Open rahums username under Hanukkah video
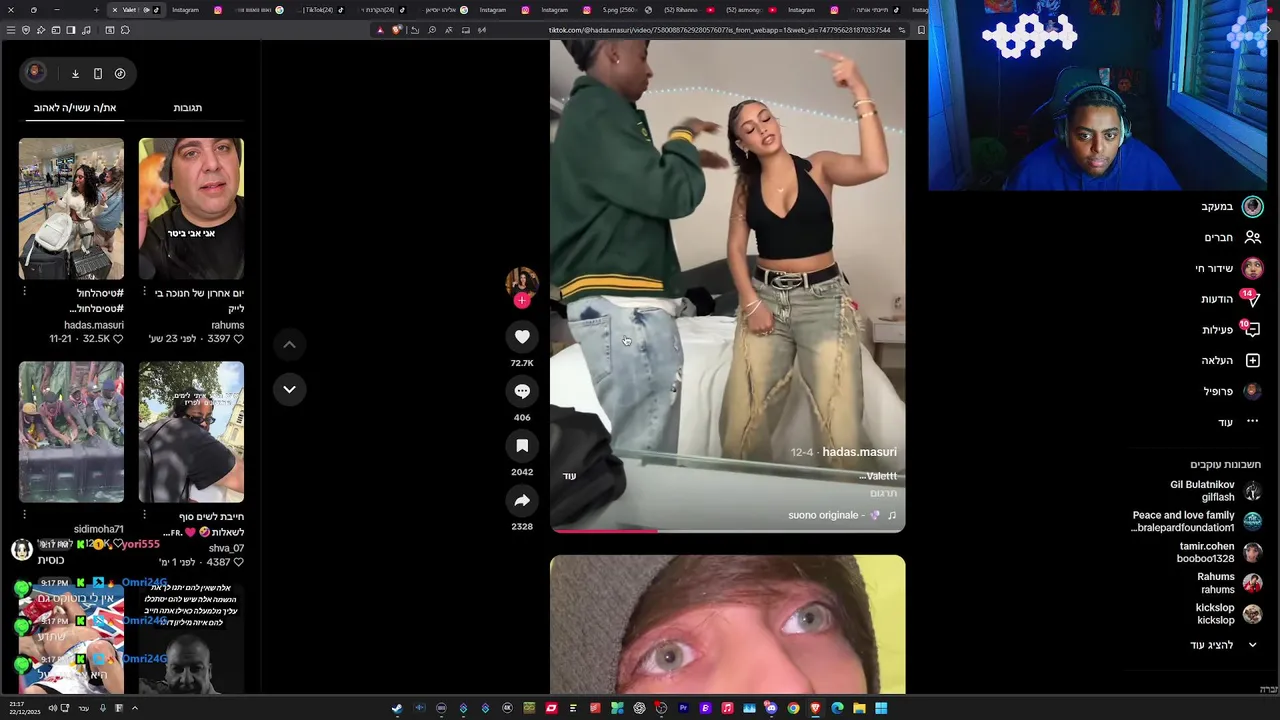This screenshot has width=1280, height=720. point(227,325)
